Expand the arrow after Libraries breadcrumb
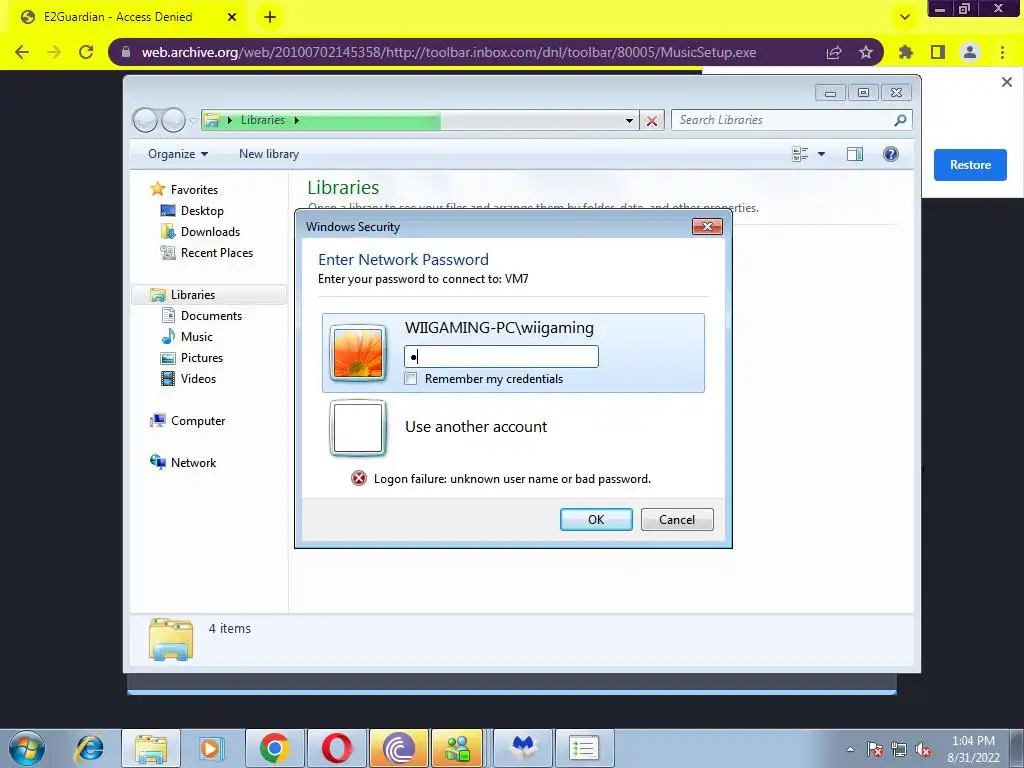 [296, 120]
